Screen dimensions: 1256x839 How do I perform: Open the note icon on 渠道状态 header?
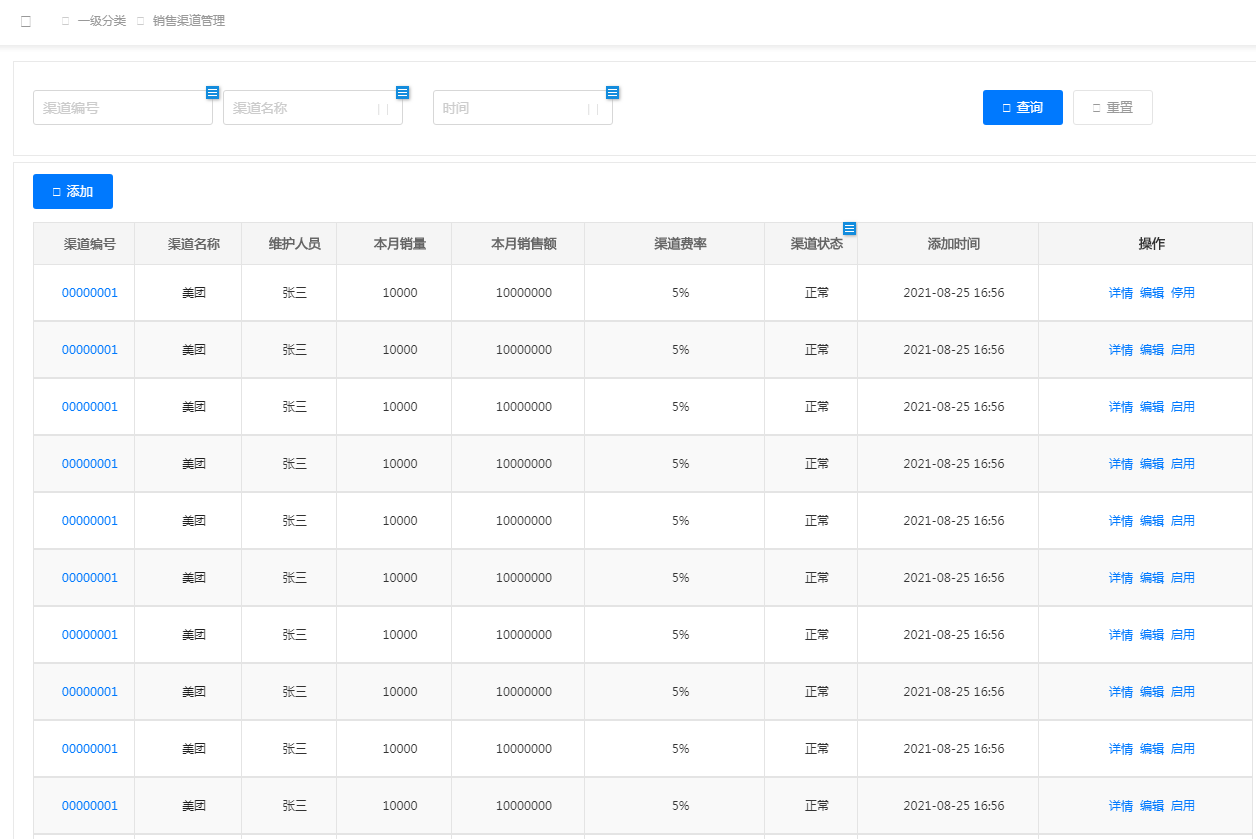[849, 228]
